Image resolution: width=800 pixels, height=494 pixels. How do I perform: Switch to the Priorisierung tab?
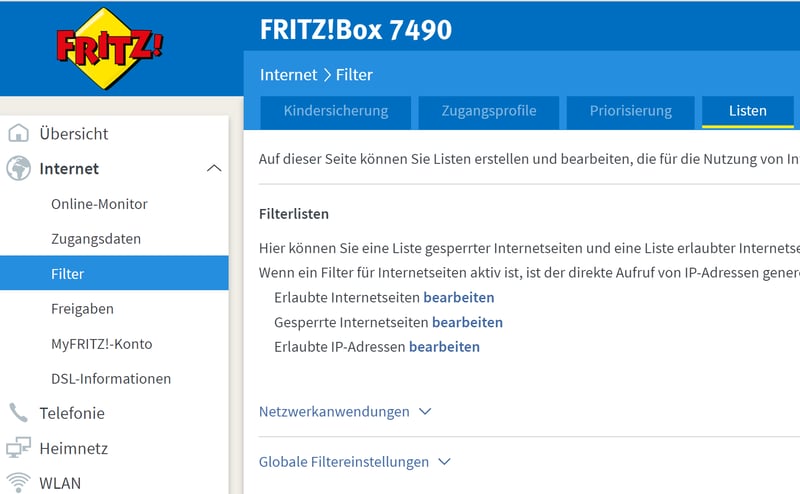631,112
